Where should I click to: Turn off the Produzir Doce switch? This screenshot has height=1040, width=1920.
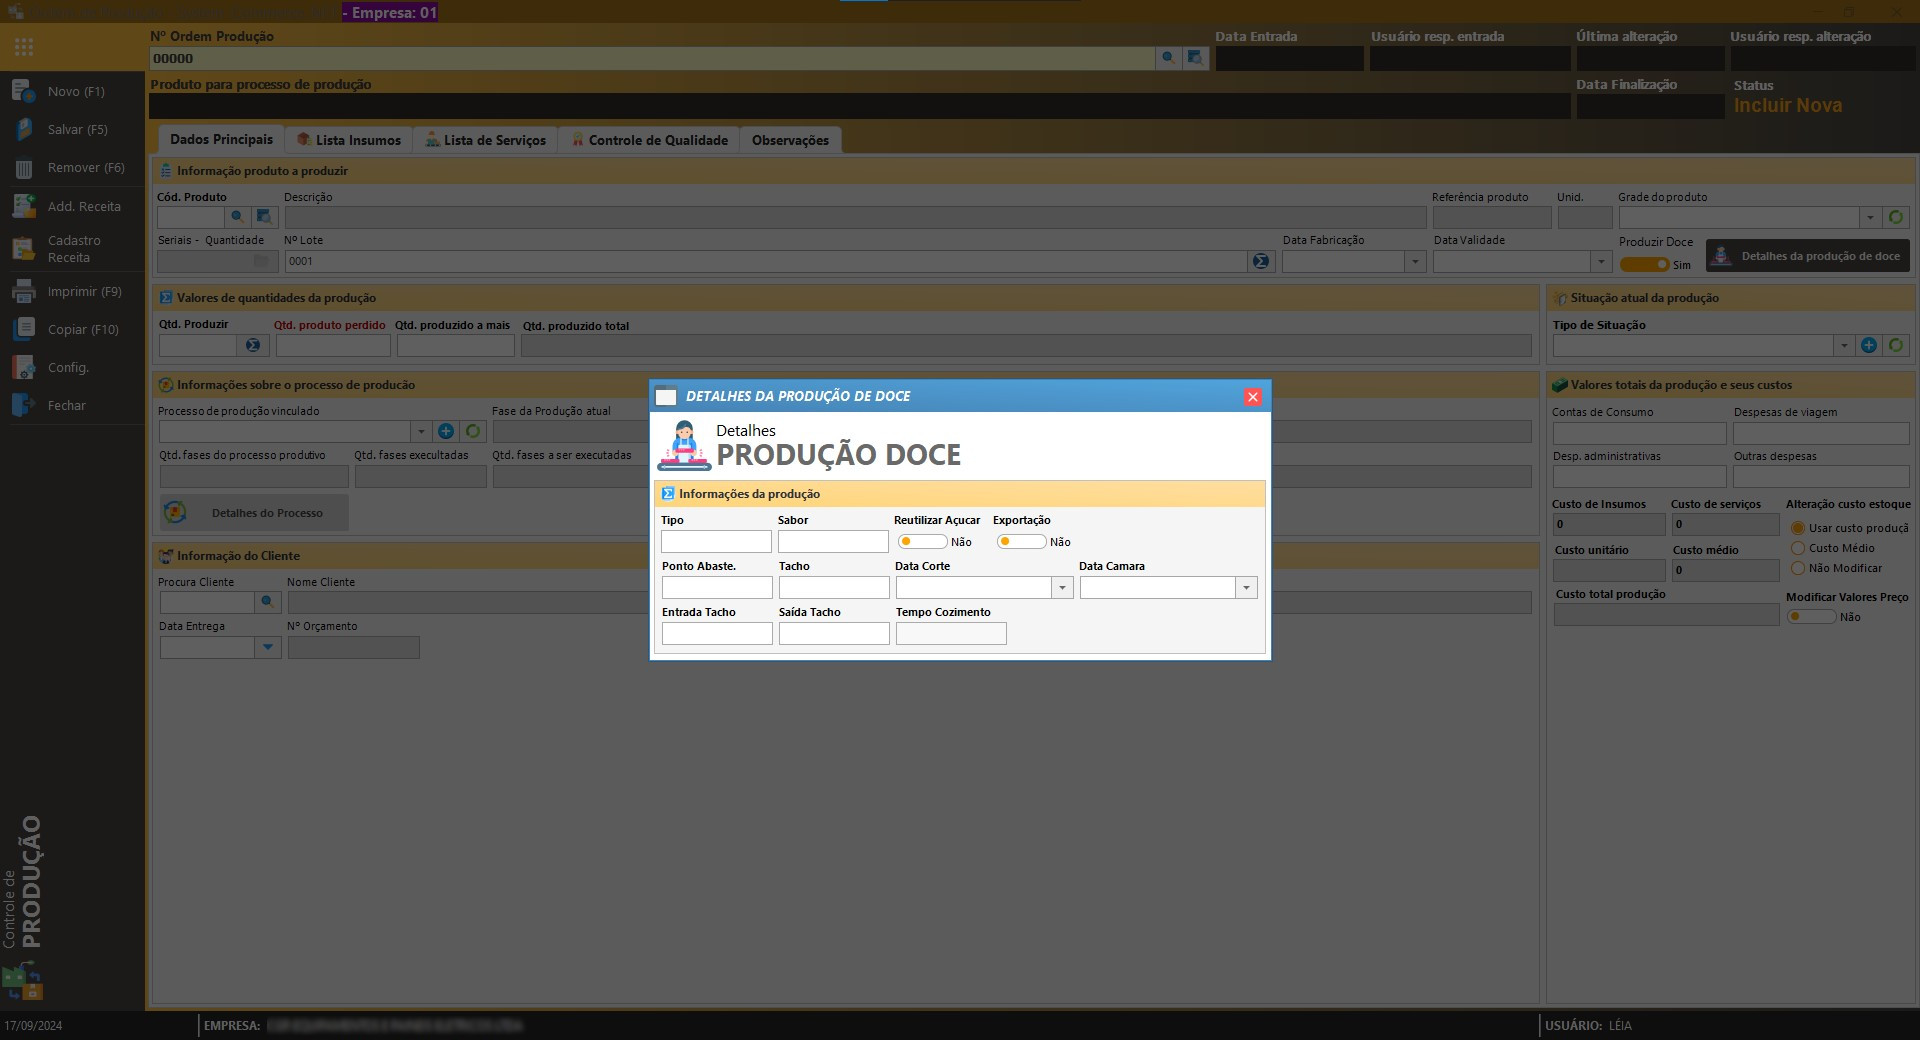(1644, 265)
